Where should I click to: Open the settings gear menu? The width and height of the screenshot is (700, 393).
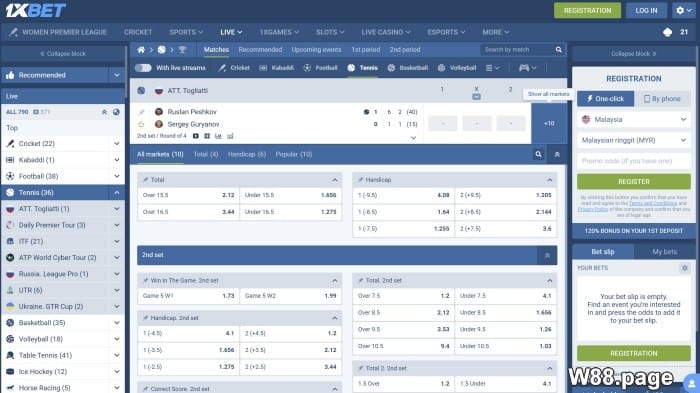tap(683, 10)
